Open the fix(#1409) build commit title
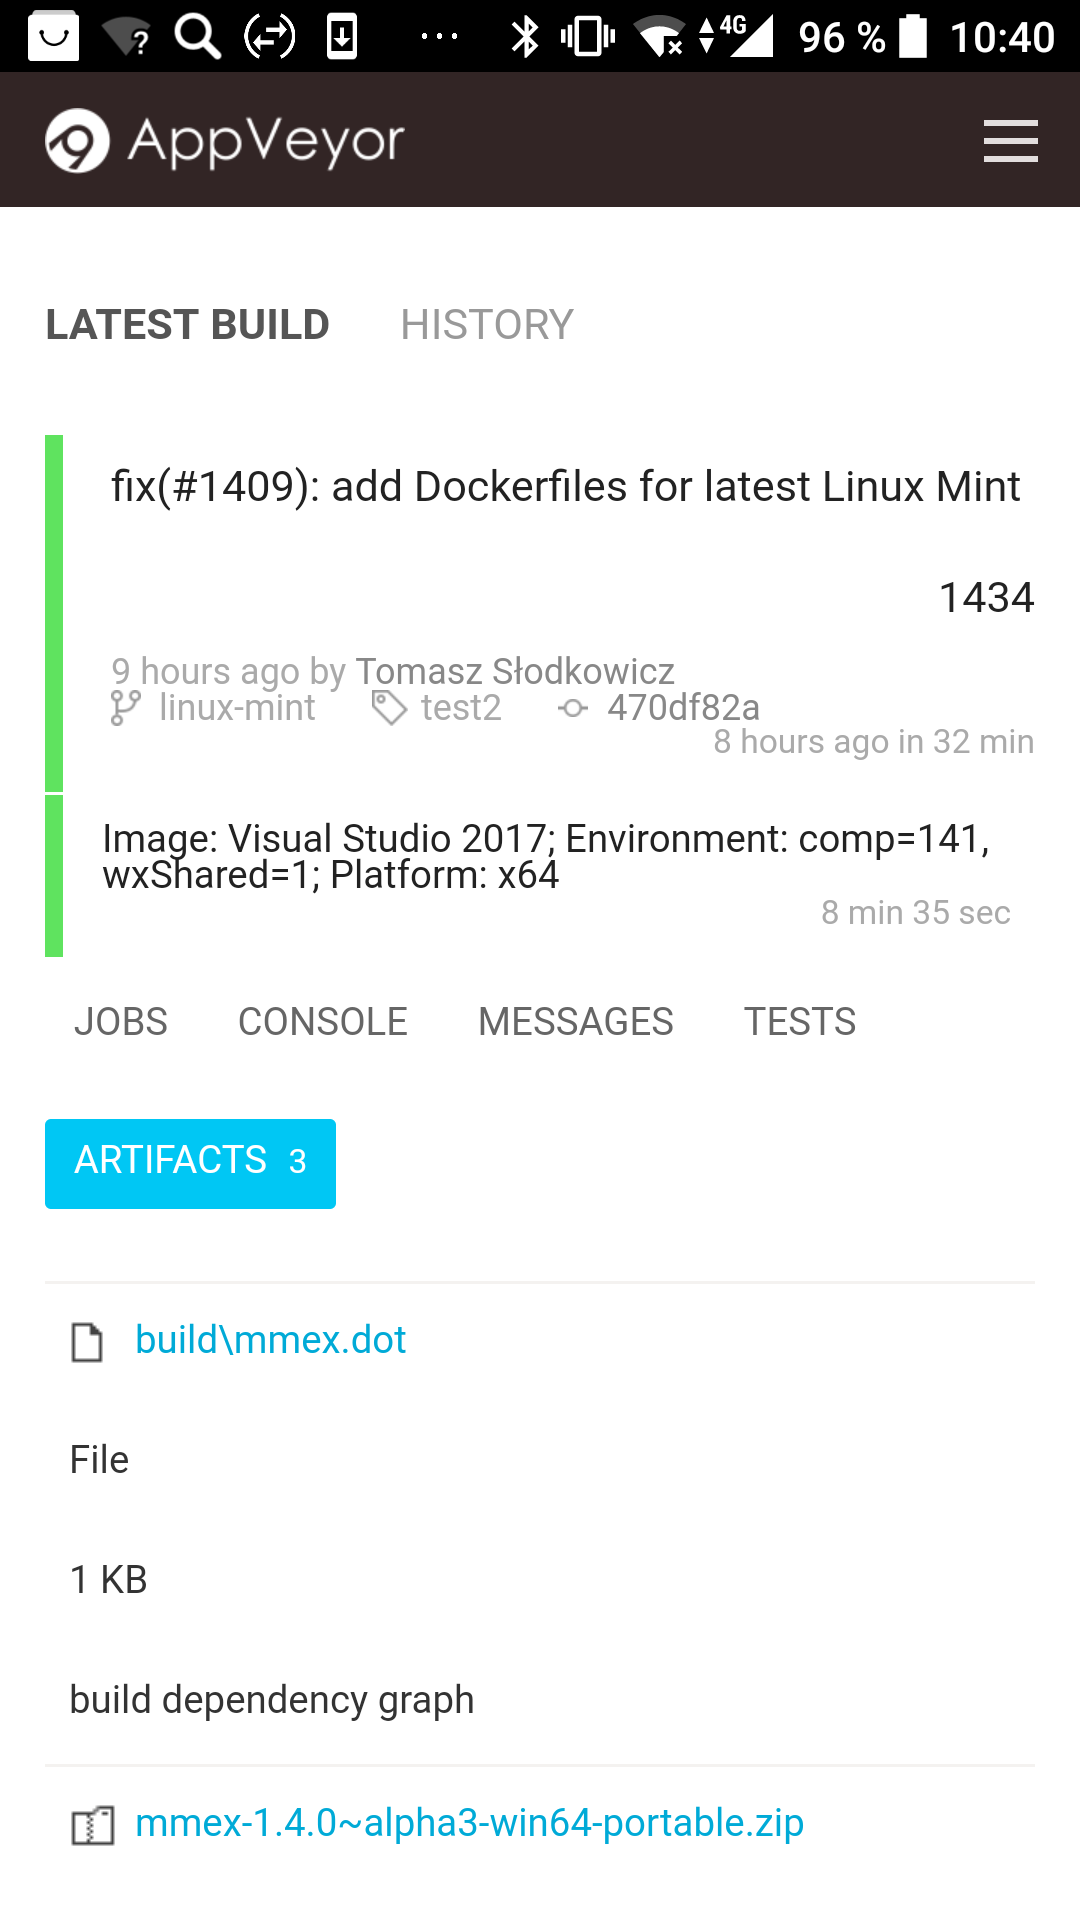This screenshot has width=1080, height=1920. tap(565, 487)
